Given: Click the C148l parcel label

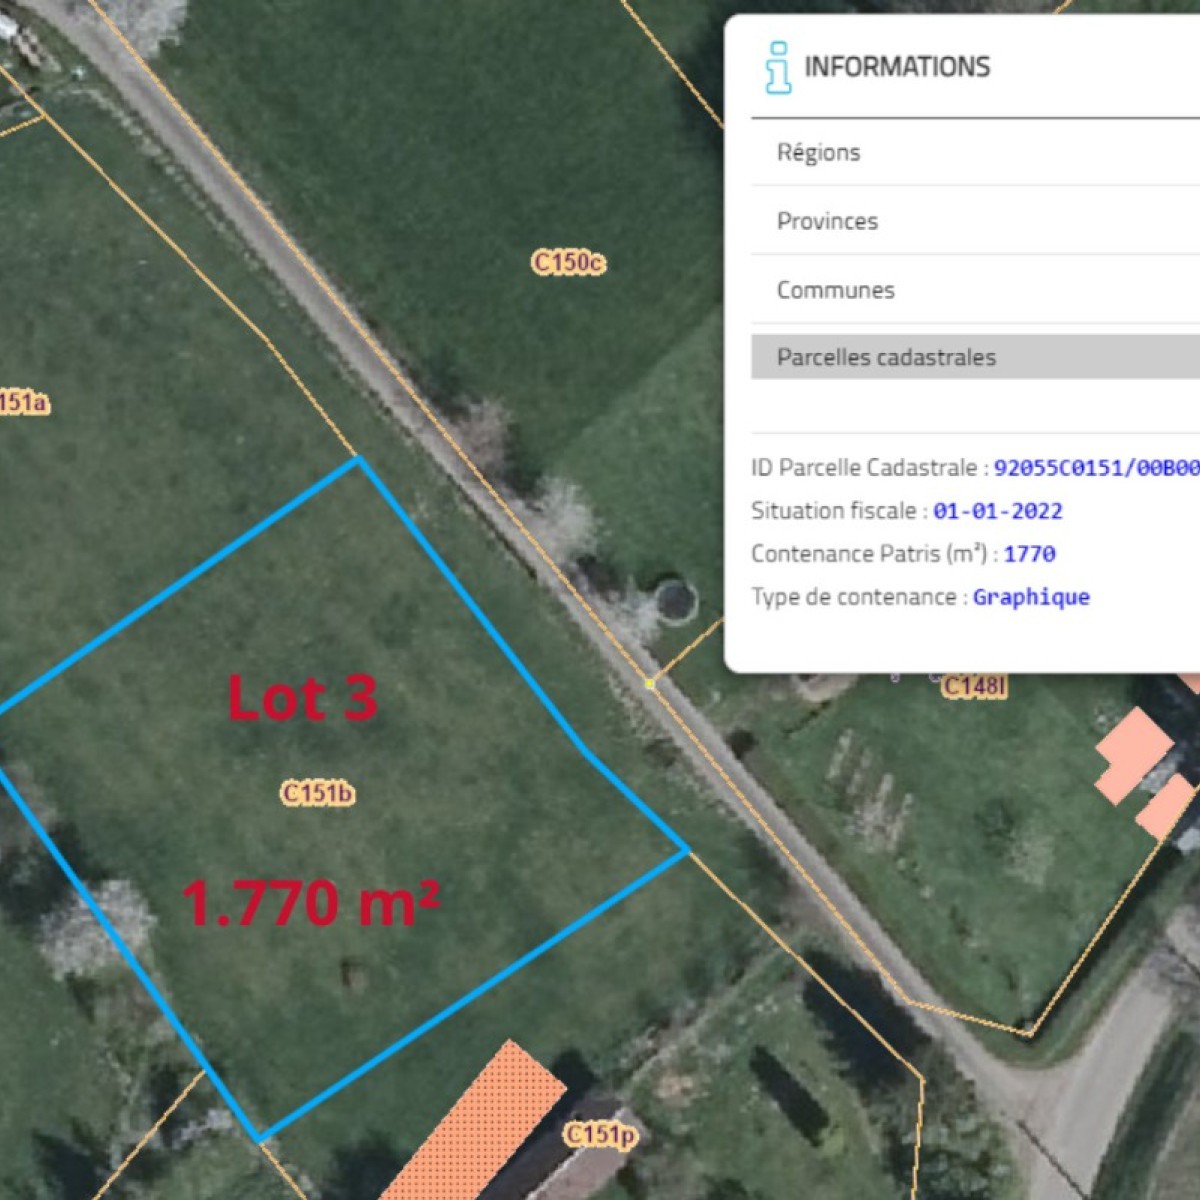Looking at the screenshot, I should [x=973, y=686].
